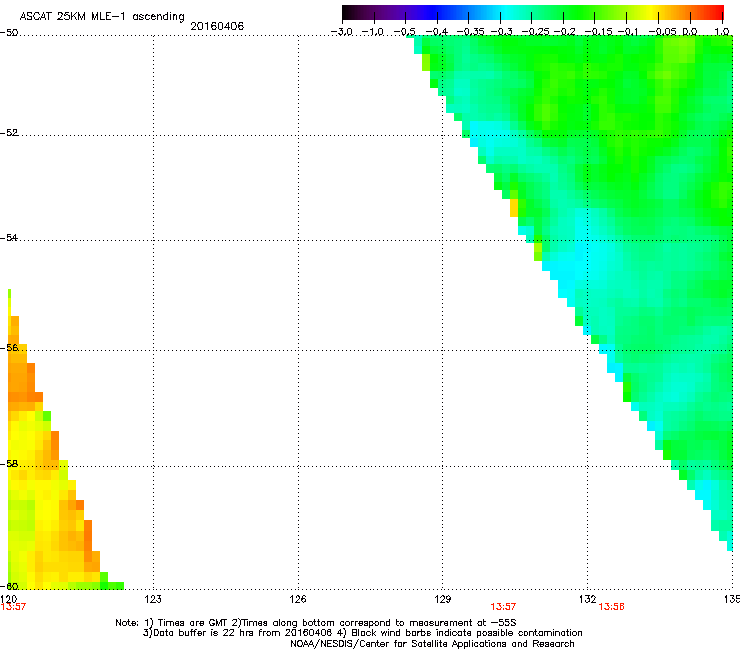Click the 'NOAA/NESDIS/Center for Satellite Applications and Research' credit

432,644
